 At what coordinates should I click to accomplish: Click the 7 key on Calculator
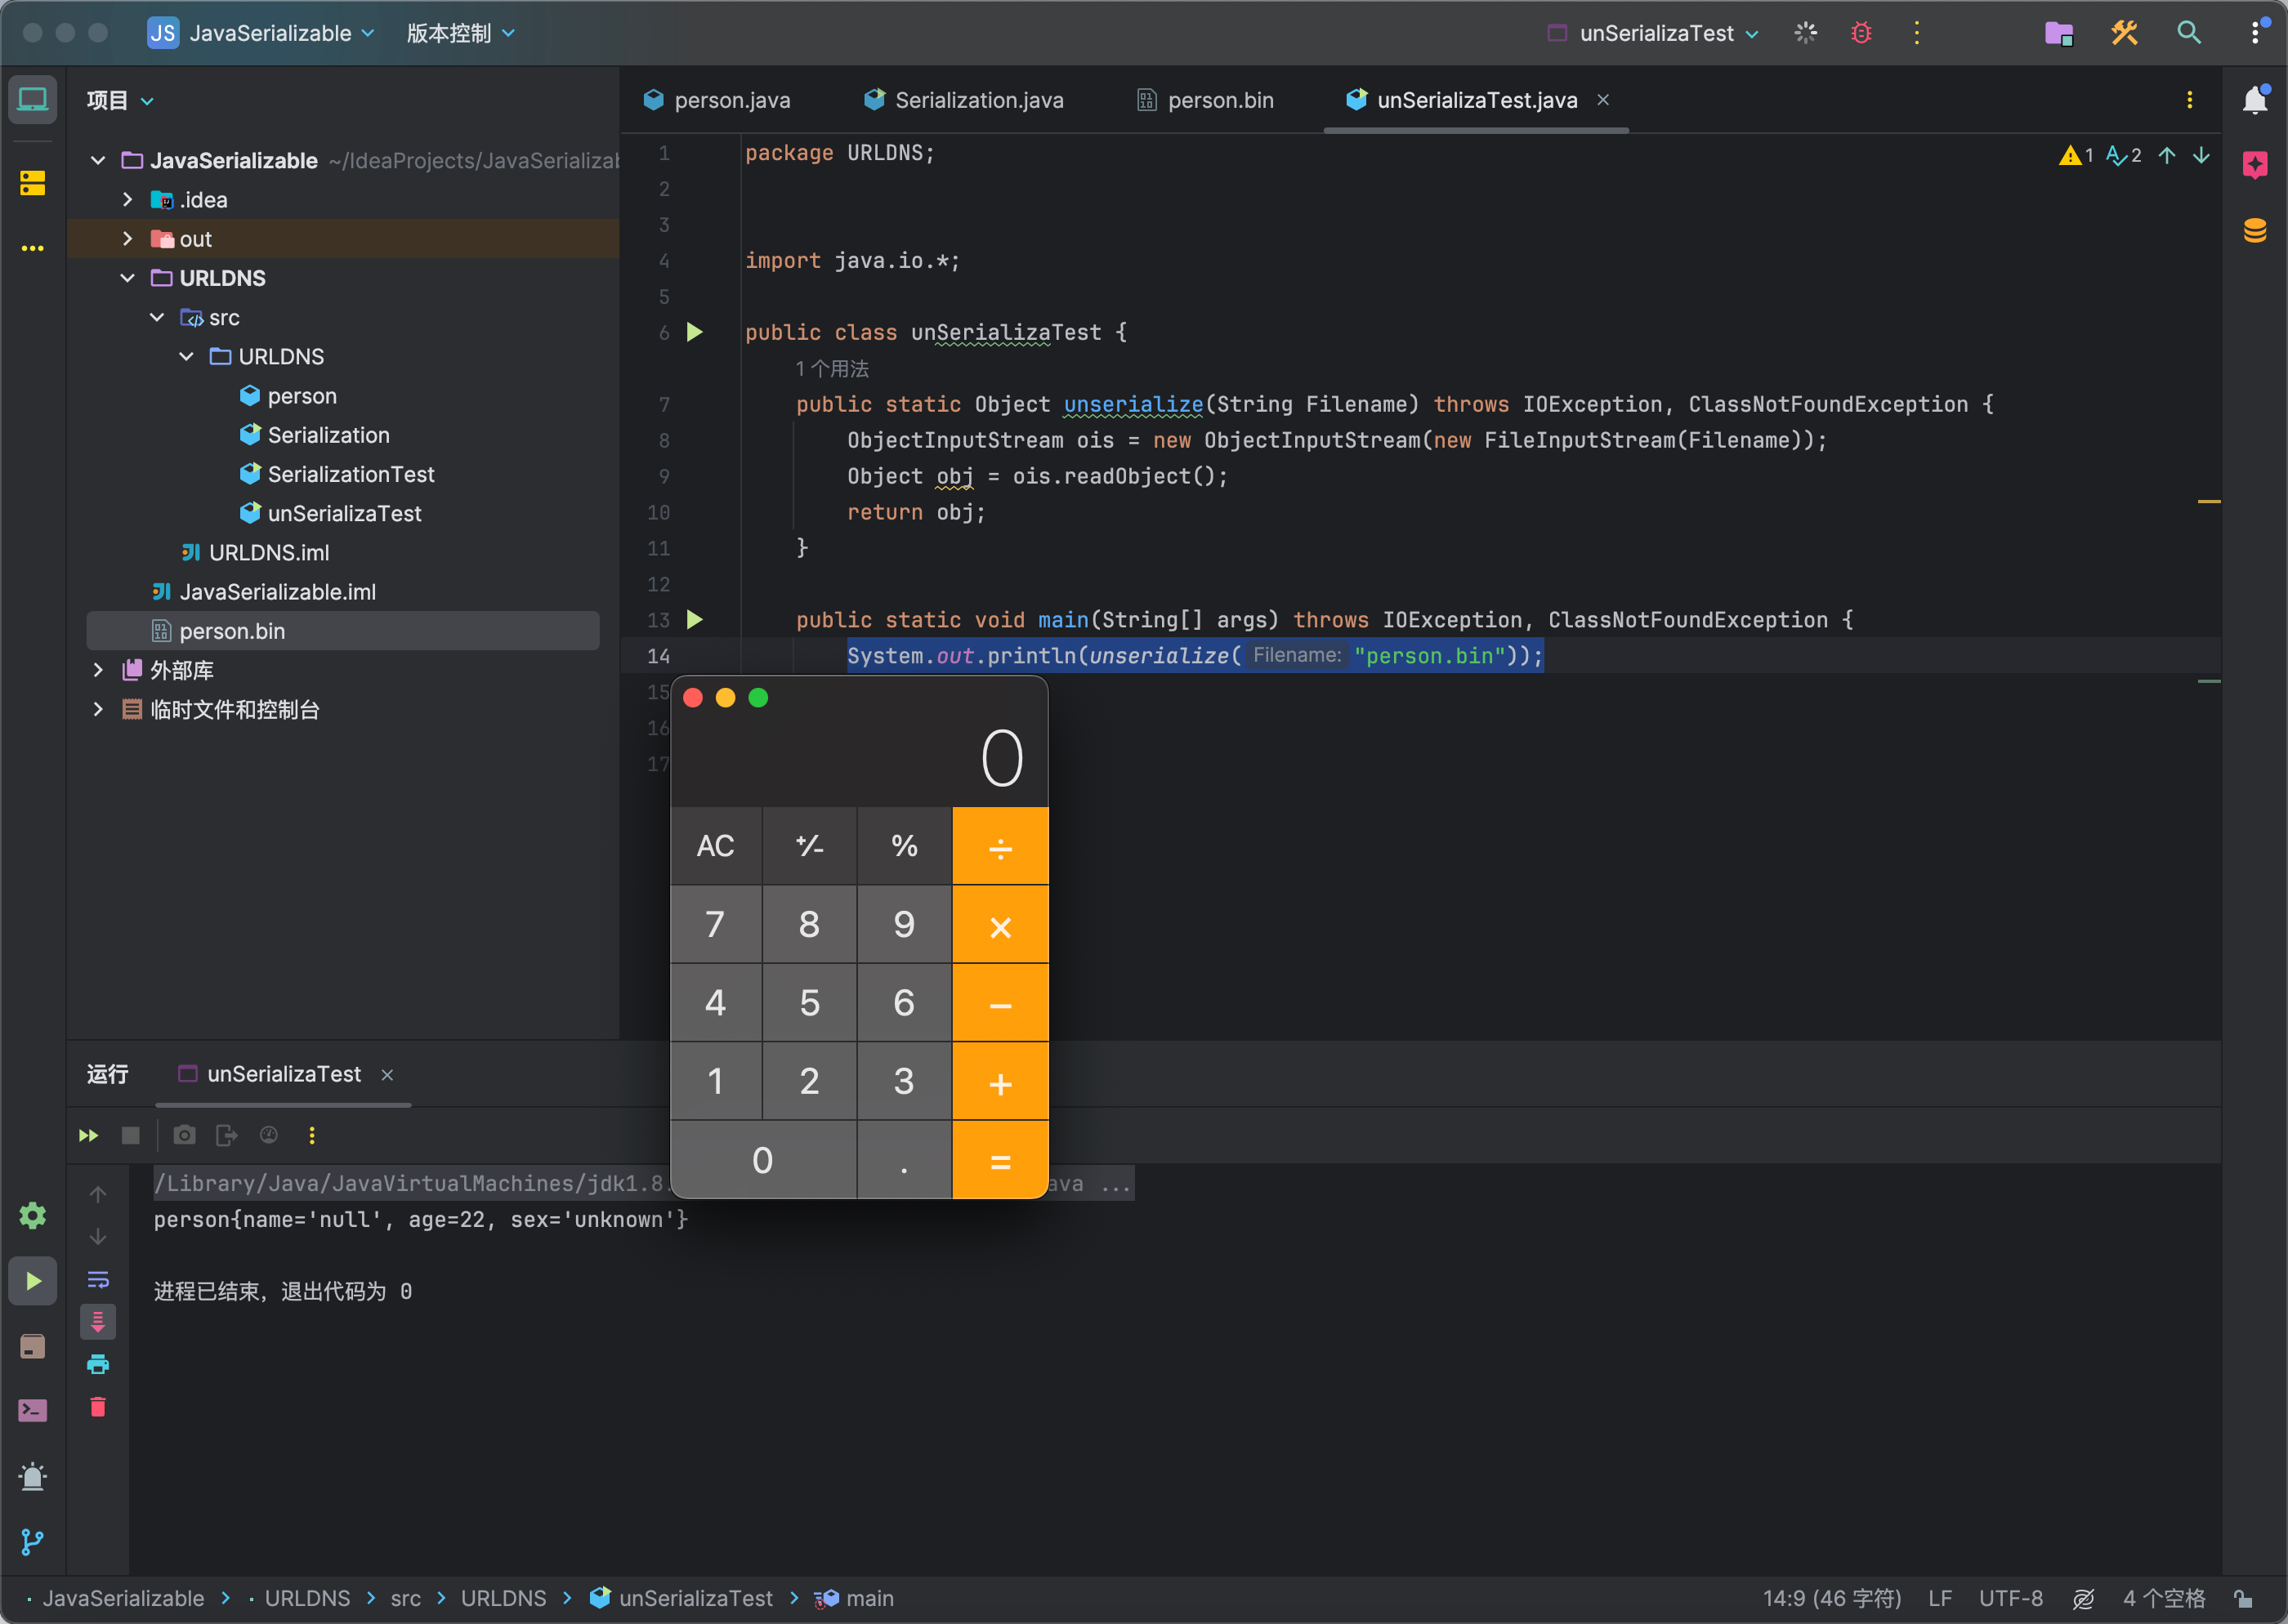pyautogui.click(x=715, y=925)
